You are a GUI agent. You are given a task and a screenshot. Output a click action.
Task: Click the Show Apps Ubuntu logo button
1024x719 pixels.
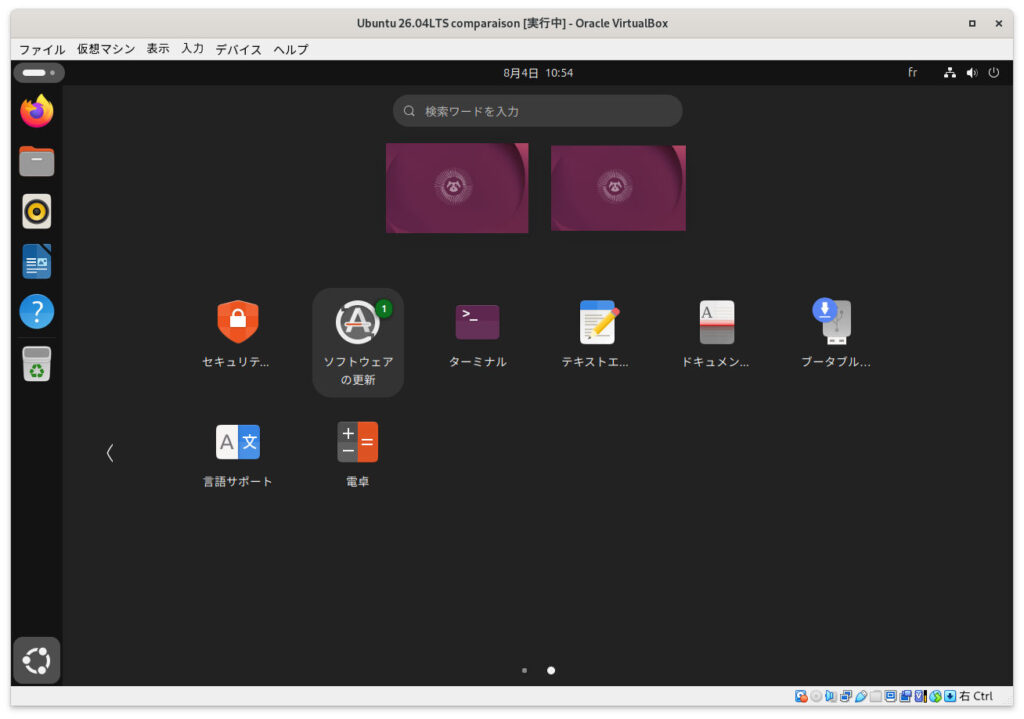pyautogui.click(x=37, y=660)
